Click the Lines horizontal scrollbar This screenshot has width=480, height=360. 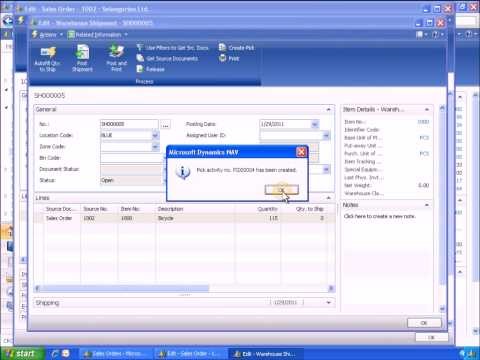[x=184, y=288]
